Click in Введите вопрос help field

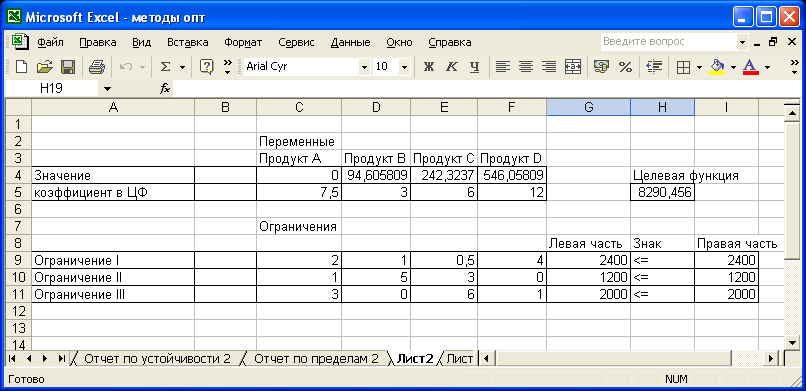pyautogui.click(x=669, y=42)
